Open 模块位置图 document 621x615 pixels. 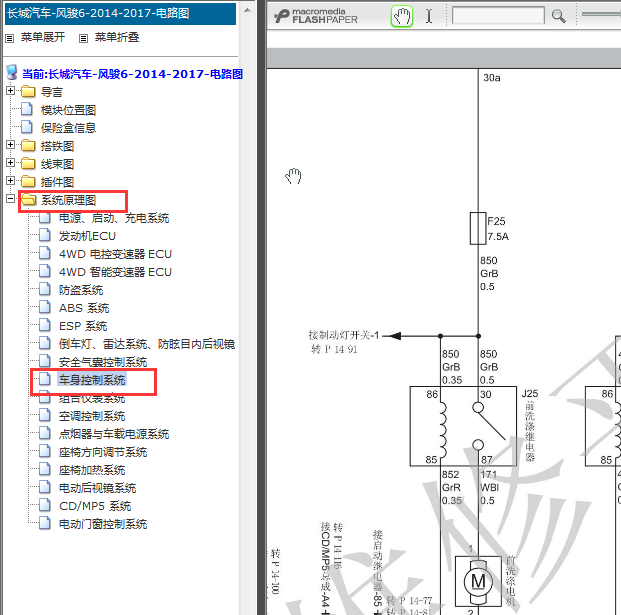tap(69, 110)
